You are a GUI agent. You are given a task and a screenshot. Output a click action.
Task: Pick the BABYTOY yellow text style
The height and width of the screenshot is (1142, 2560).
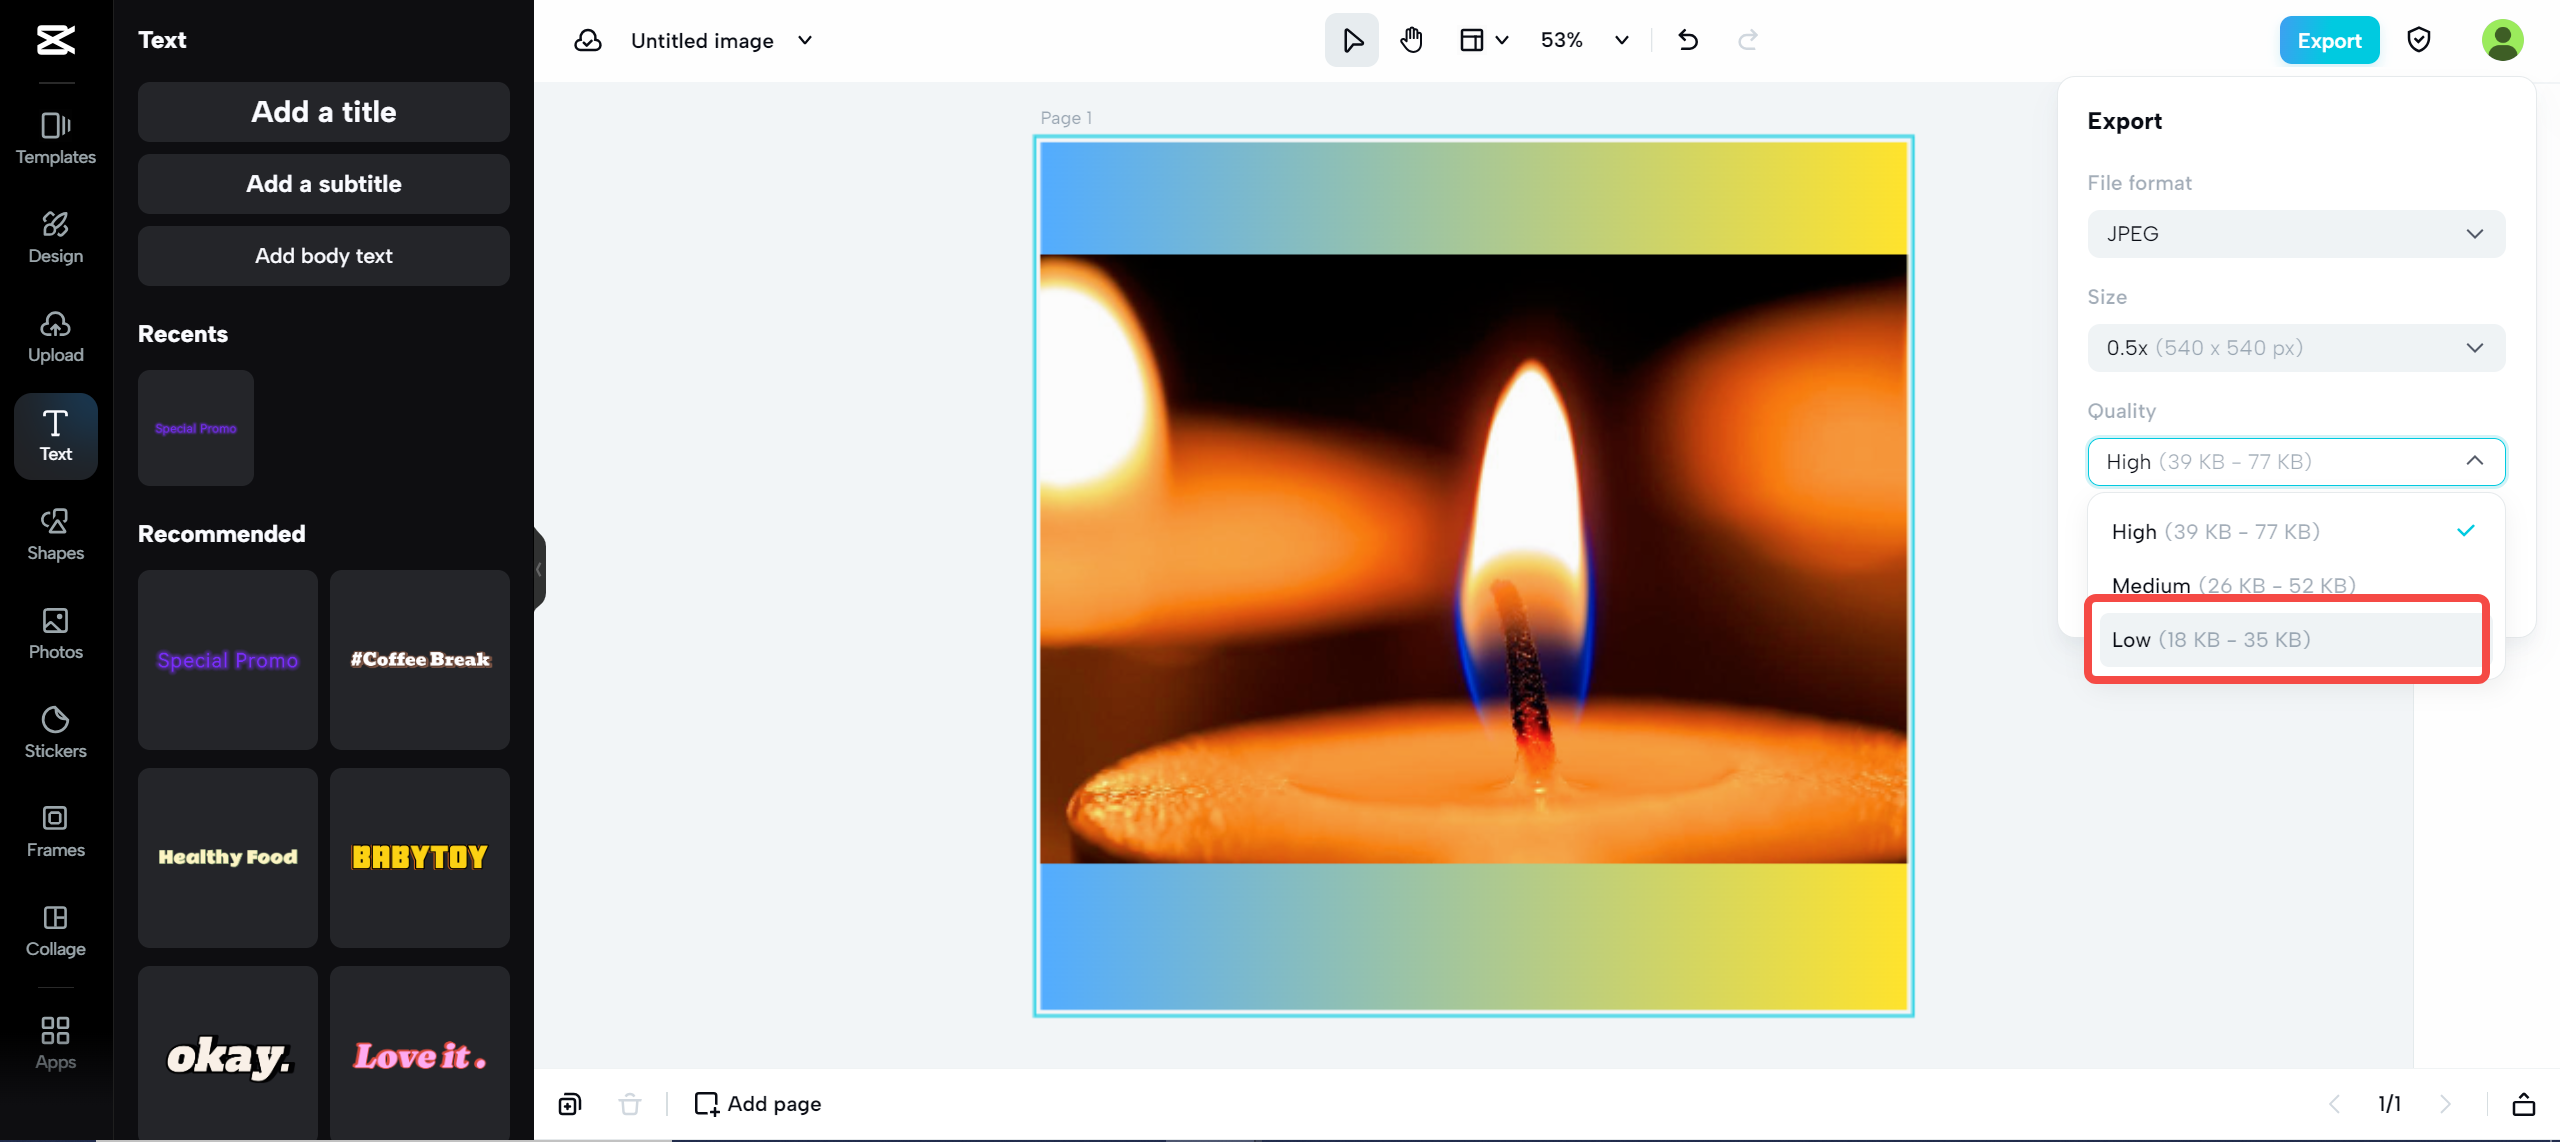[420, 858]
